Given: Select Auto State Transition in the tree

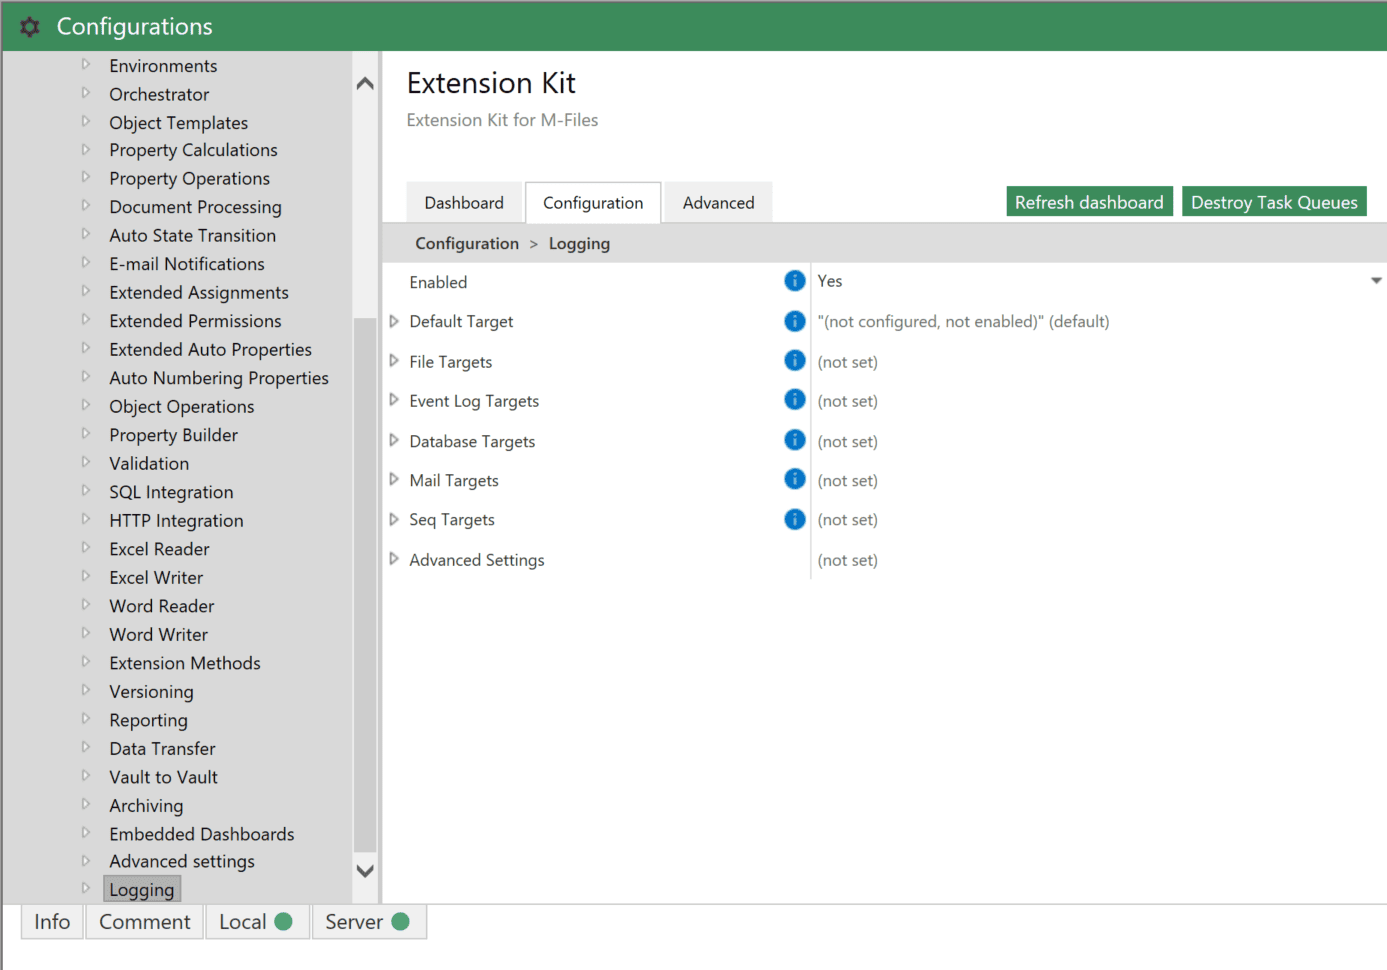Looking at the screenshot, I should pyautogui.click(x=193, y=235).
